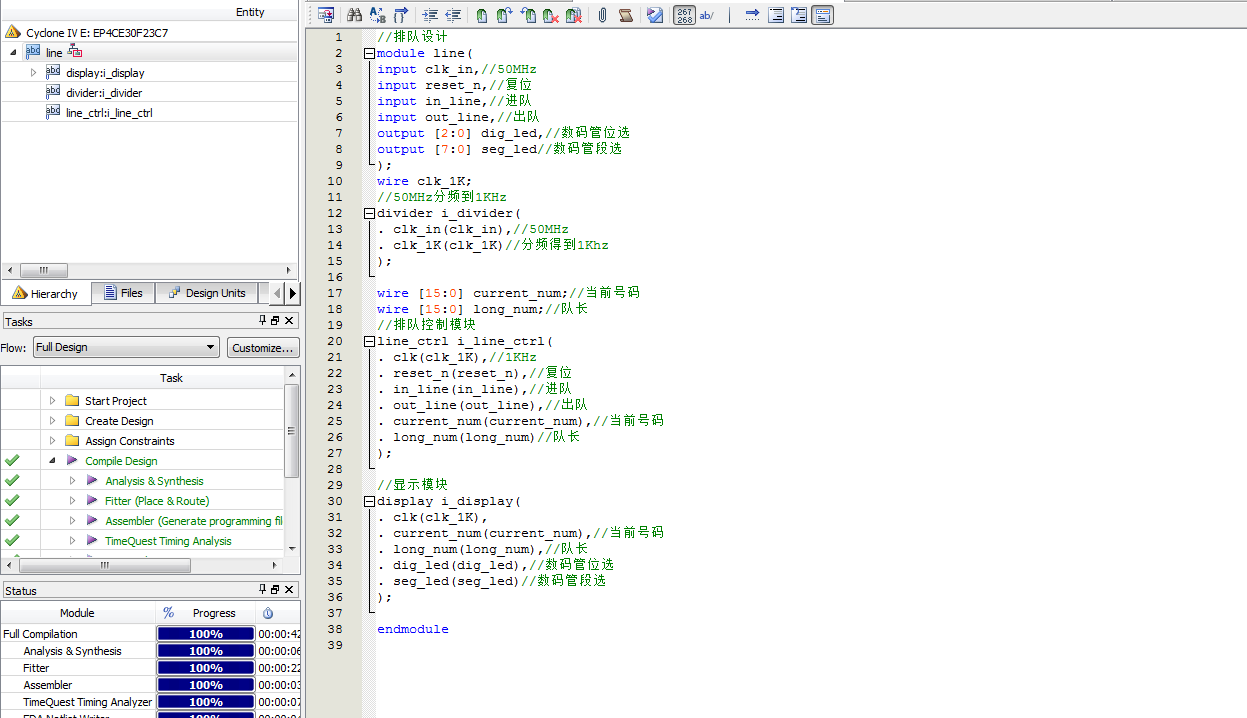Collapse the 'module line' code fold marker
Screen dimensions: 1247x718
(x=369, y=53)
